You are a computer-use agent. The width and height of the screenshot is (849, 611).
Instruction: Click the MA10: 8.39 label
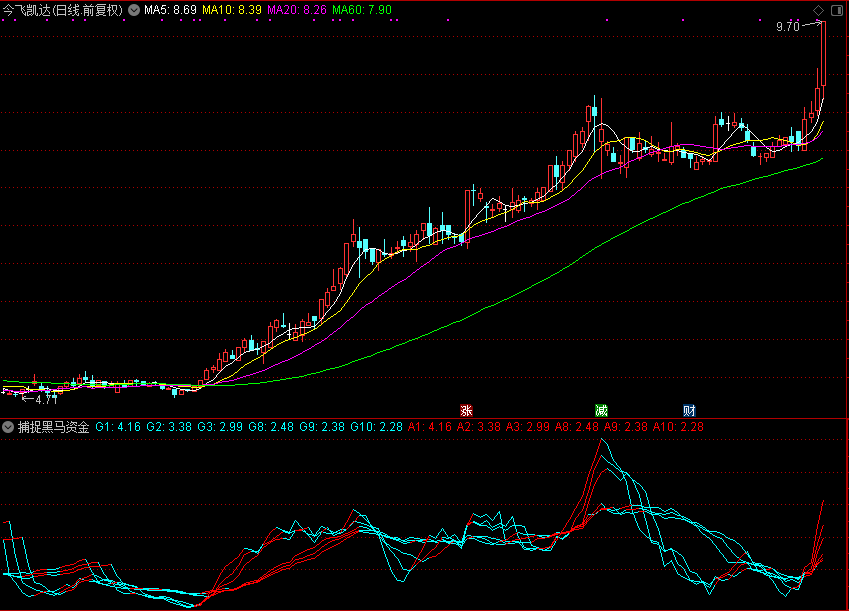(232, 10)
